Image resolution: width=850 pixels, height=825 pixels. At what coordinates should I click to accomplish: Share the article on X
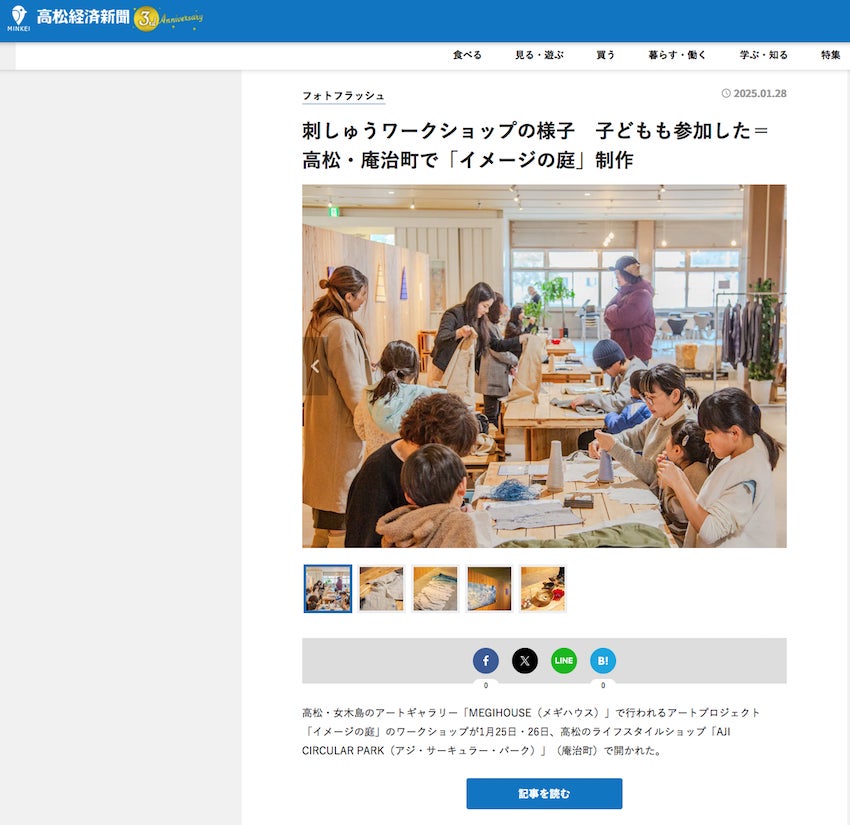[525, 660]
